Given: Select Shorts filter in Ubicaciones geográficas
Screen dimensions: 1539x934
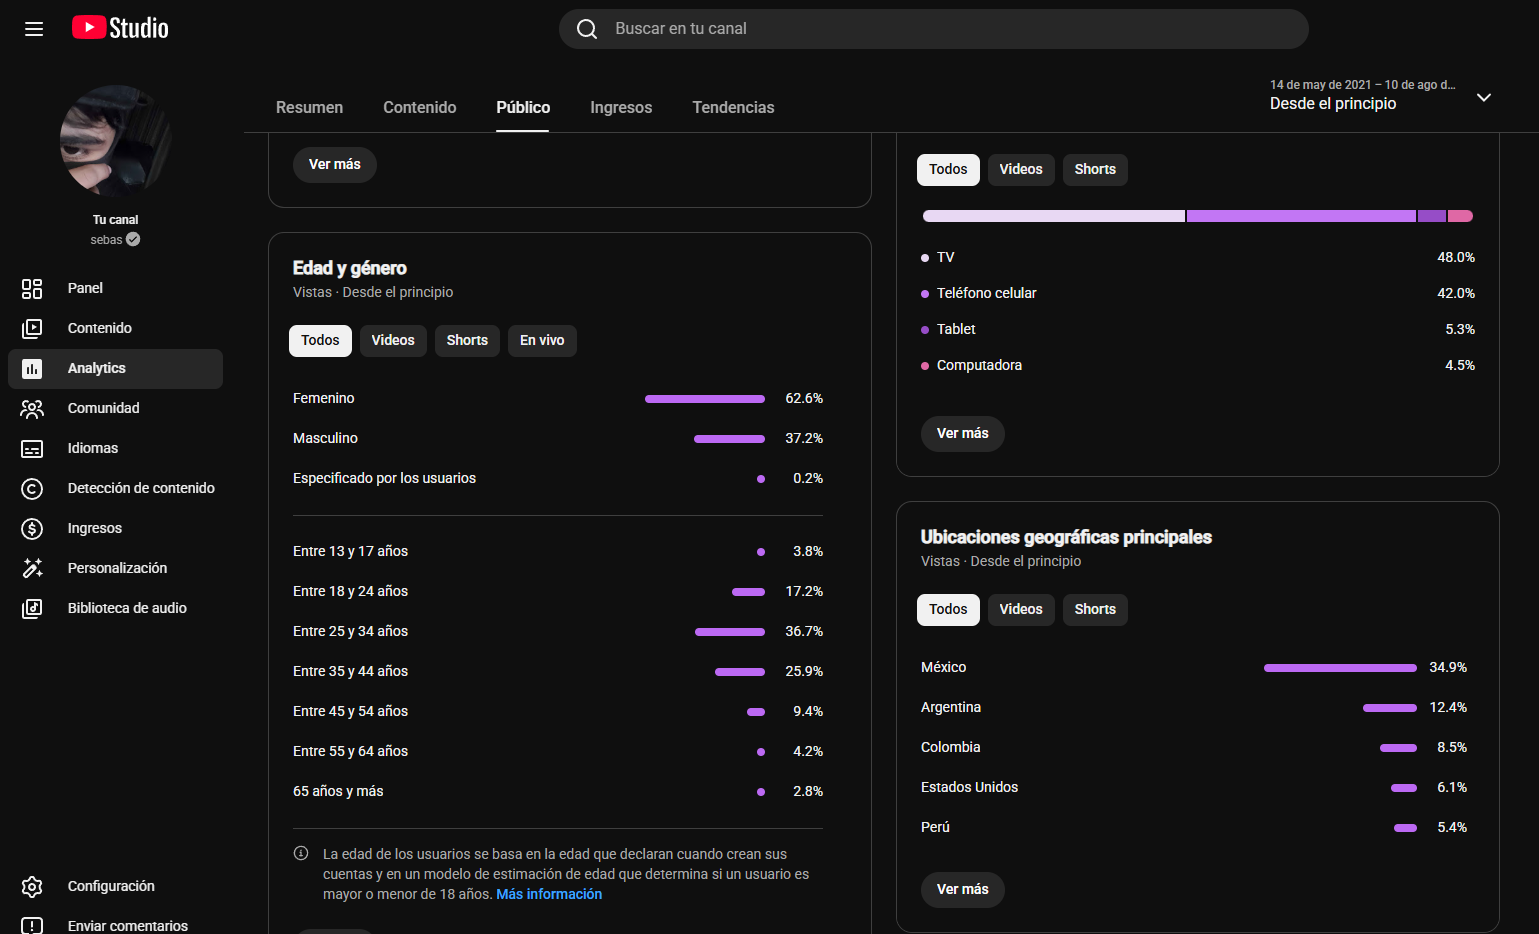Looking at the screenshot, I should [1095, 610].
